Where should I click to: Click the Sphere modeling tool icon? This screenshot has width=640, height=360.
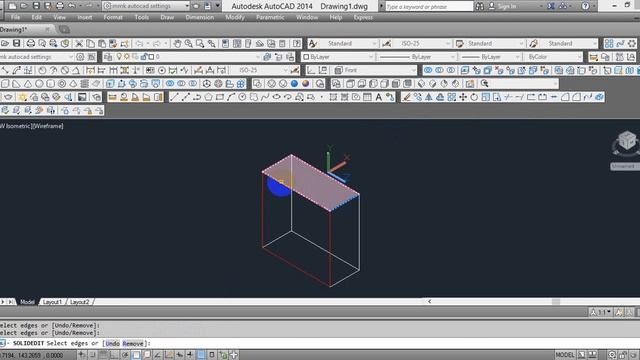point(39,84)
